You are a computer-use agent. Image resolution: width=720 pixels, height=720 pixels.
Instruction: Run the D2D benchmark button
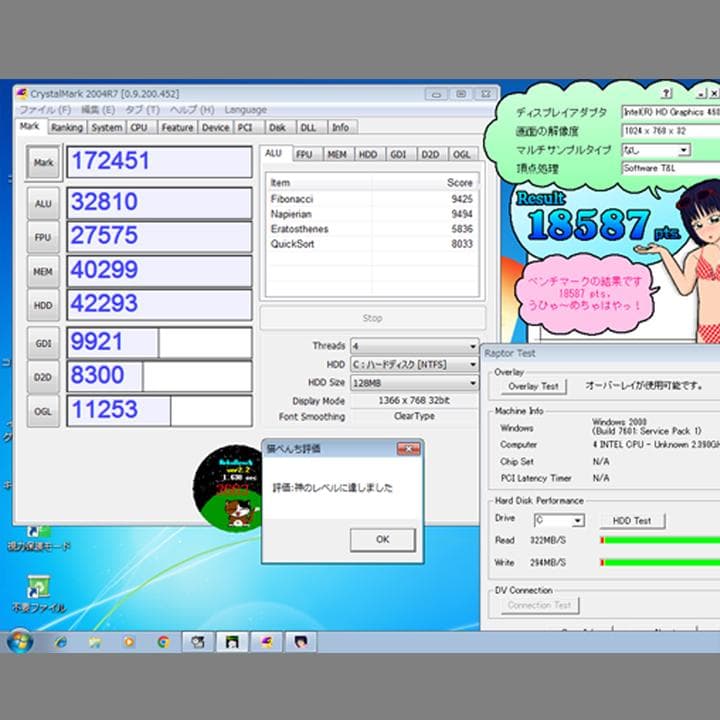coord(43,377)
